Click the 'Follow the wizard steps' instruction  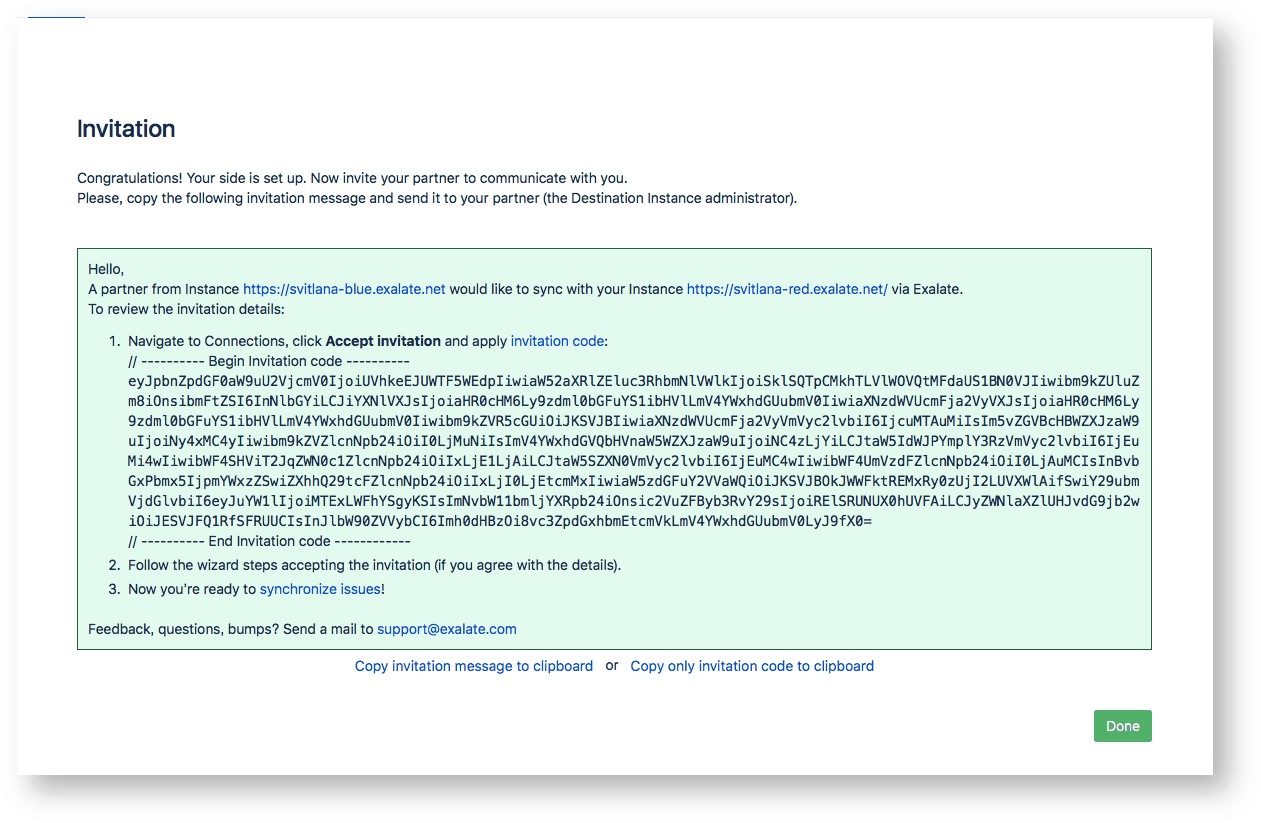coord(374,565)
